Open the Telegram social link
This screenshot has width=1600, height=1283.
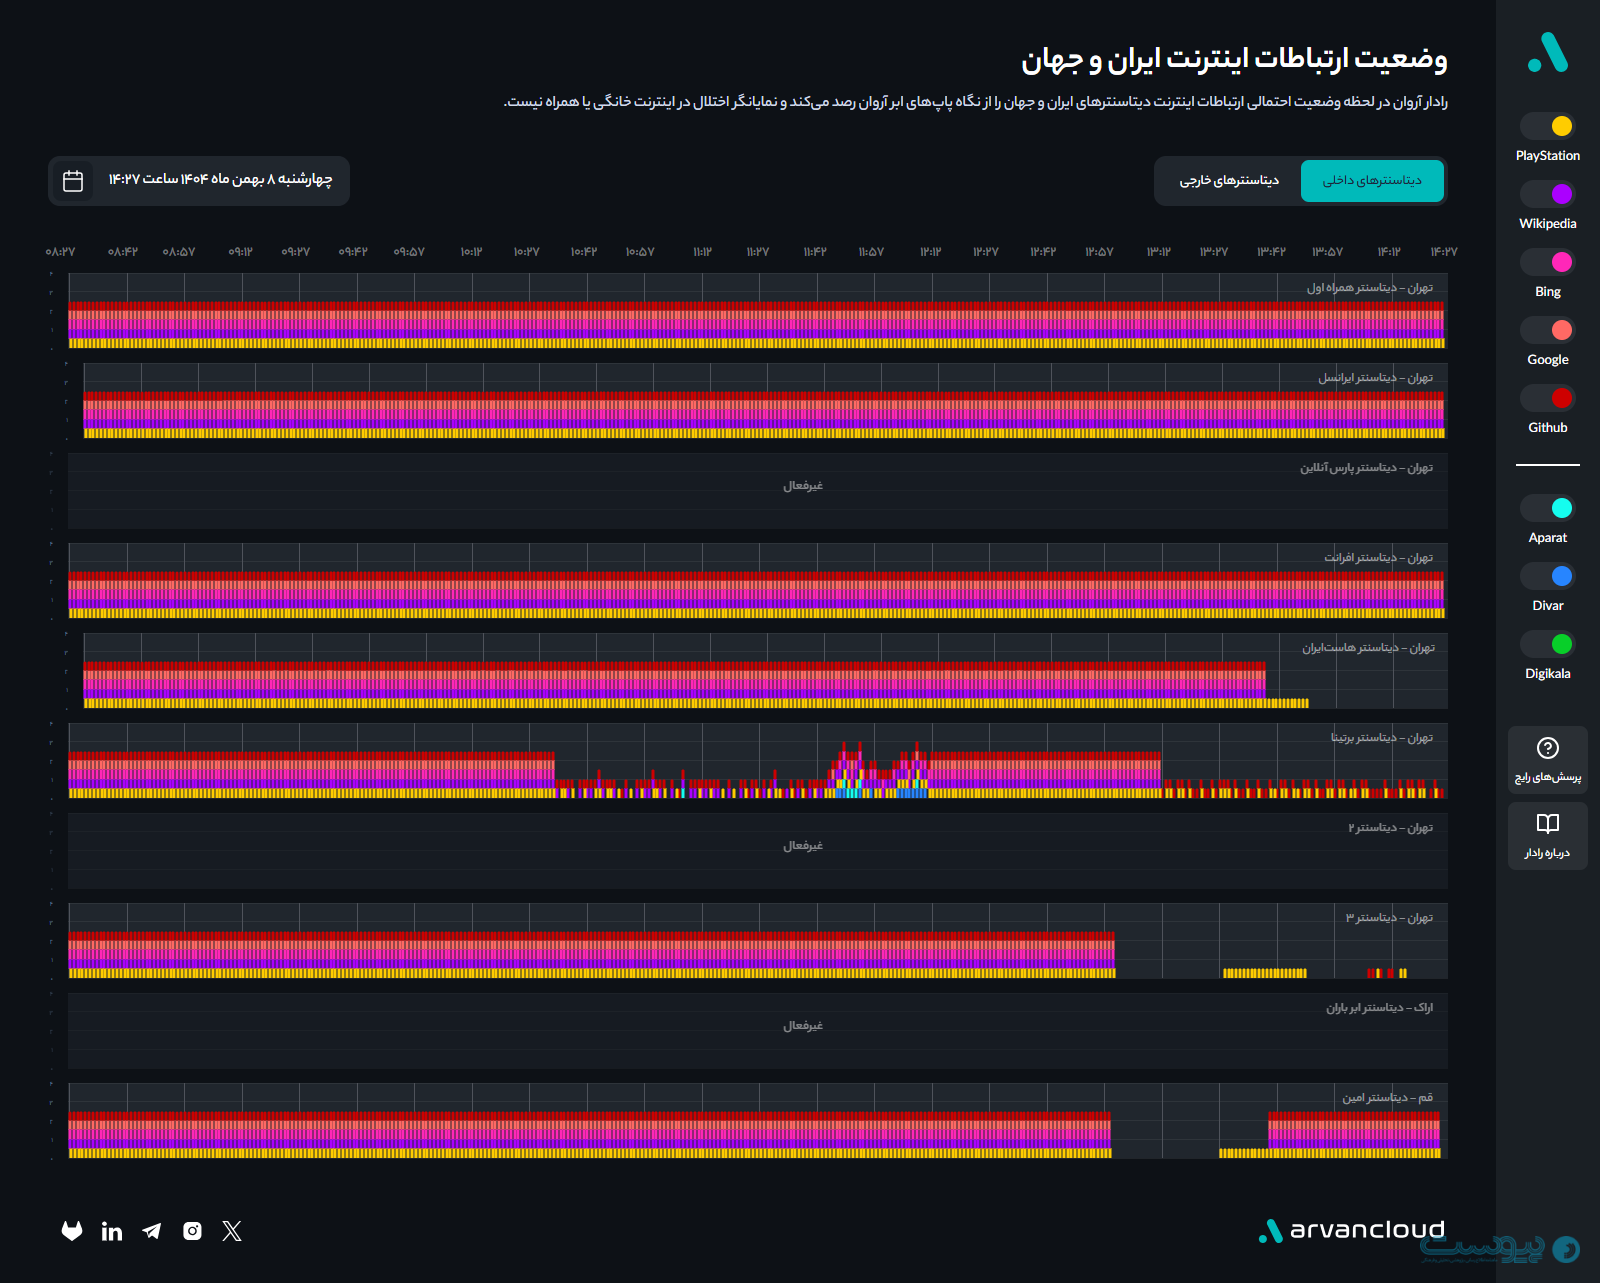152,1231
